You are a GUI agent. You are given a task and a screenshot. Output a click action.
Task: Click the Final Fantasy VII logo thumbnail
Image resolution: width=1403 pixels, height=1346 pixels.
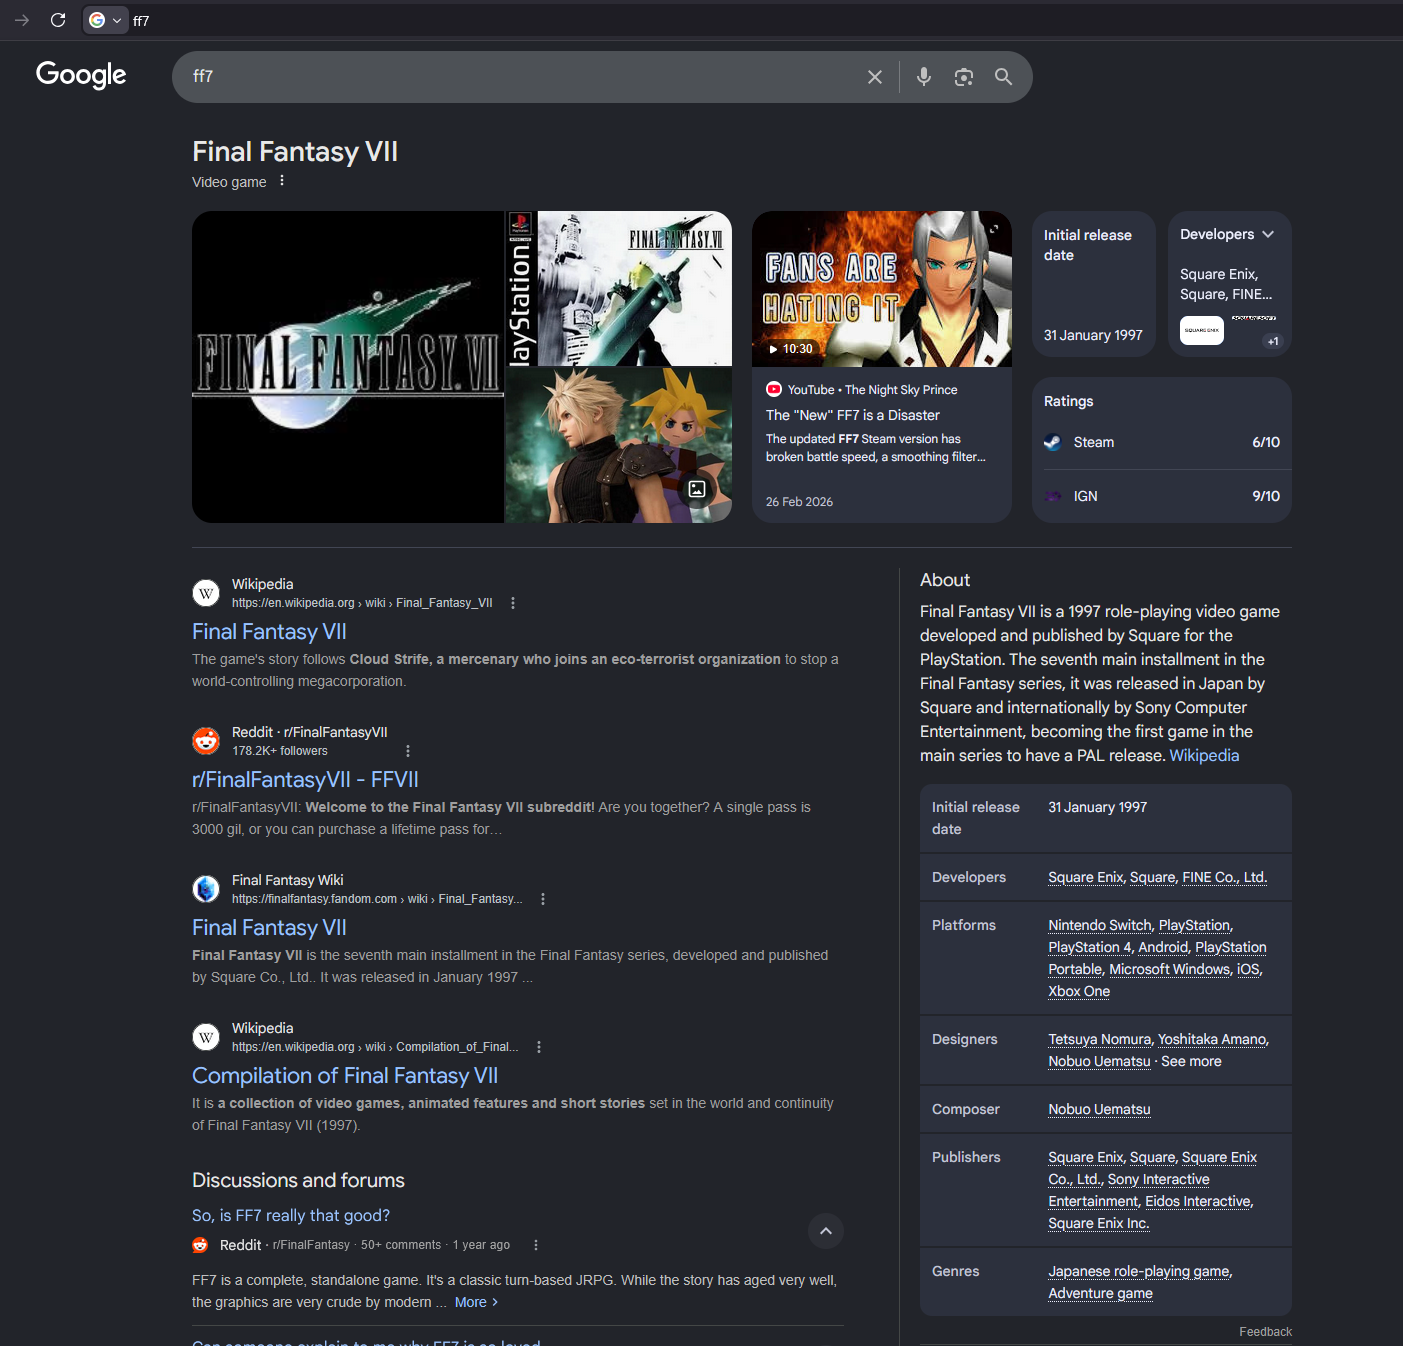coord(348,367)
